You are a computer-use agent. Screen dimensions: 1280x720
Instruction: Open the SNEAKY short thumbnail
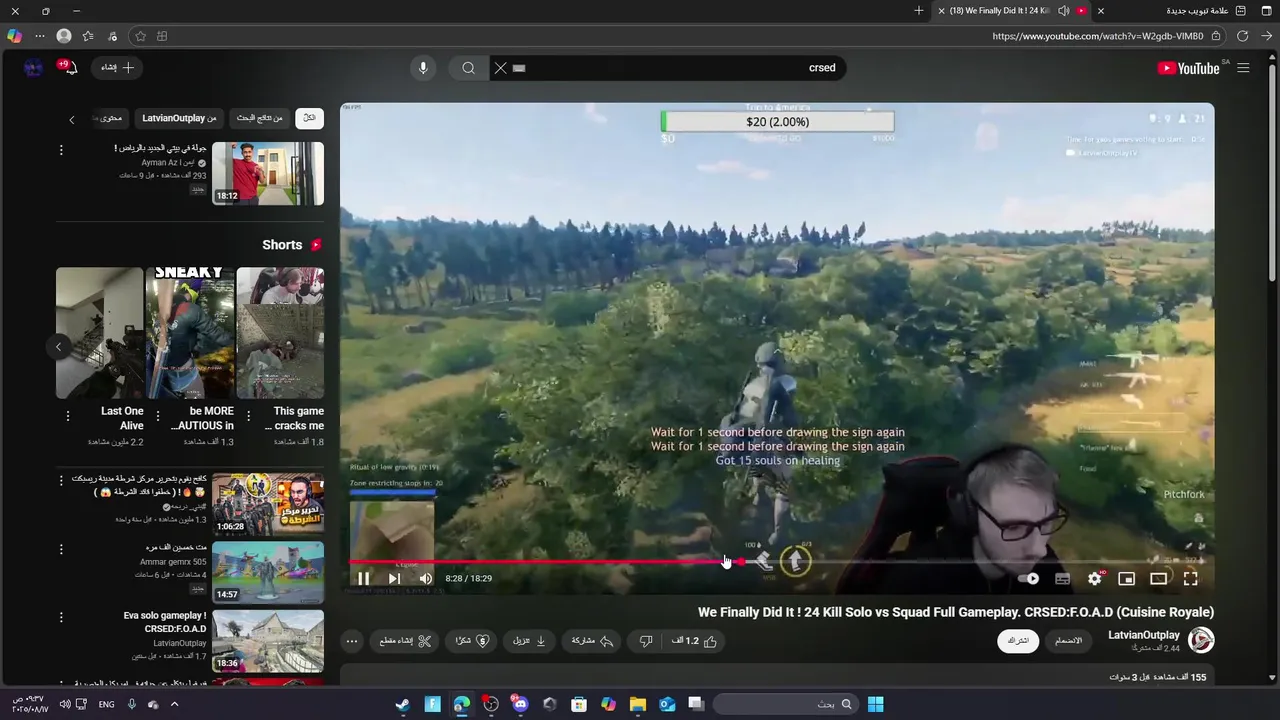click(x=190, y=333)
